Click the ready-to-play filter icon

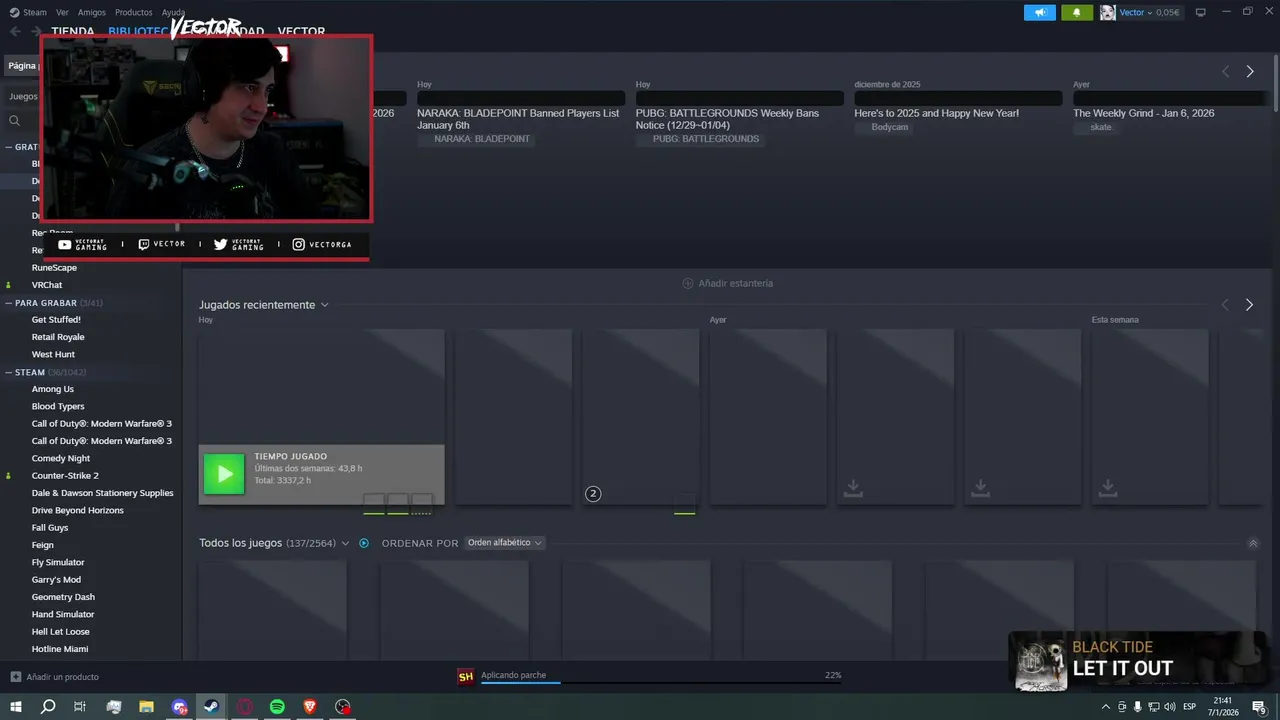(x=364, y=543)
